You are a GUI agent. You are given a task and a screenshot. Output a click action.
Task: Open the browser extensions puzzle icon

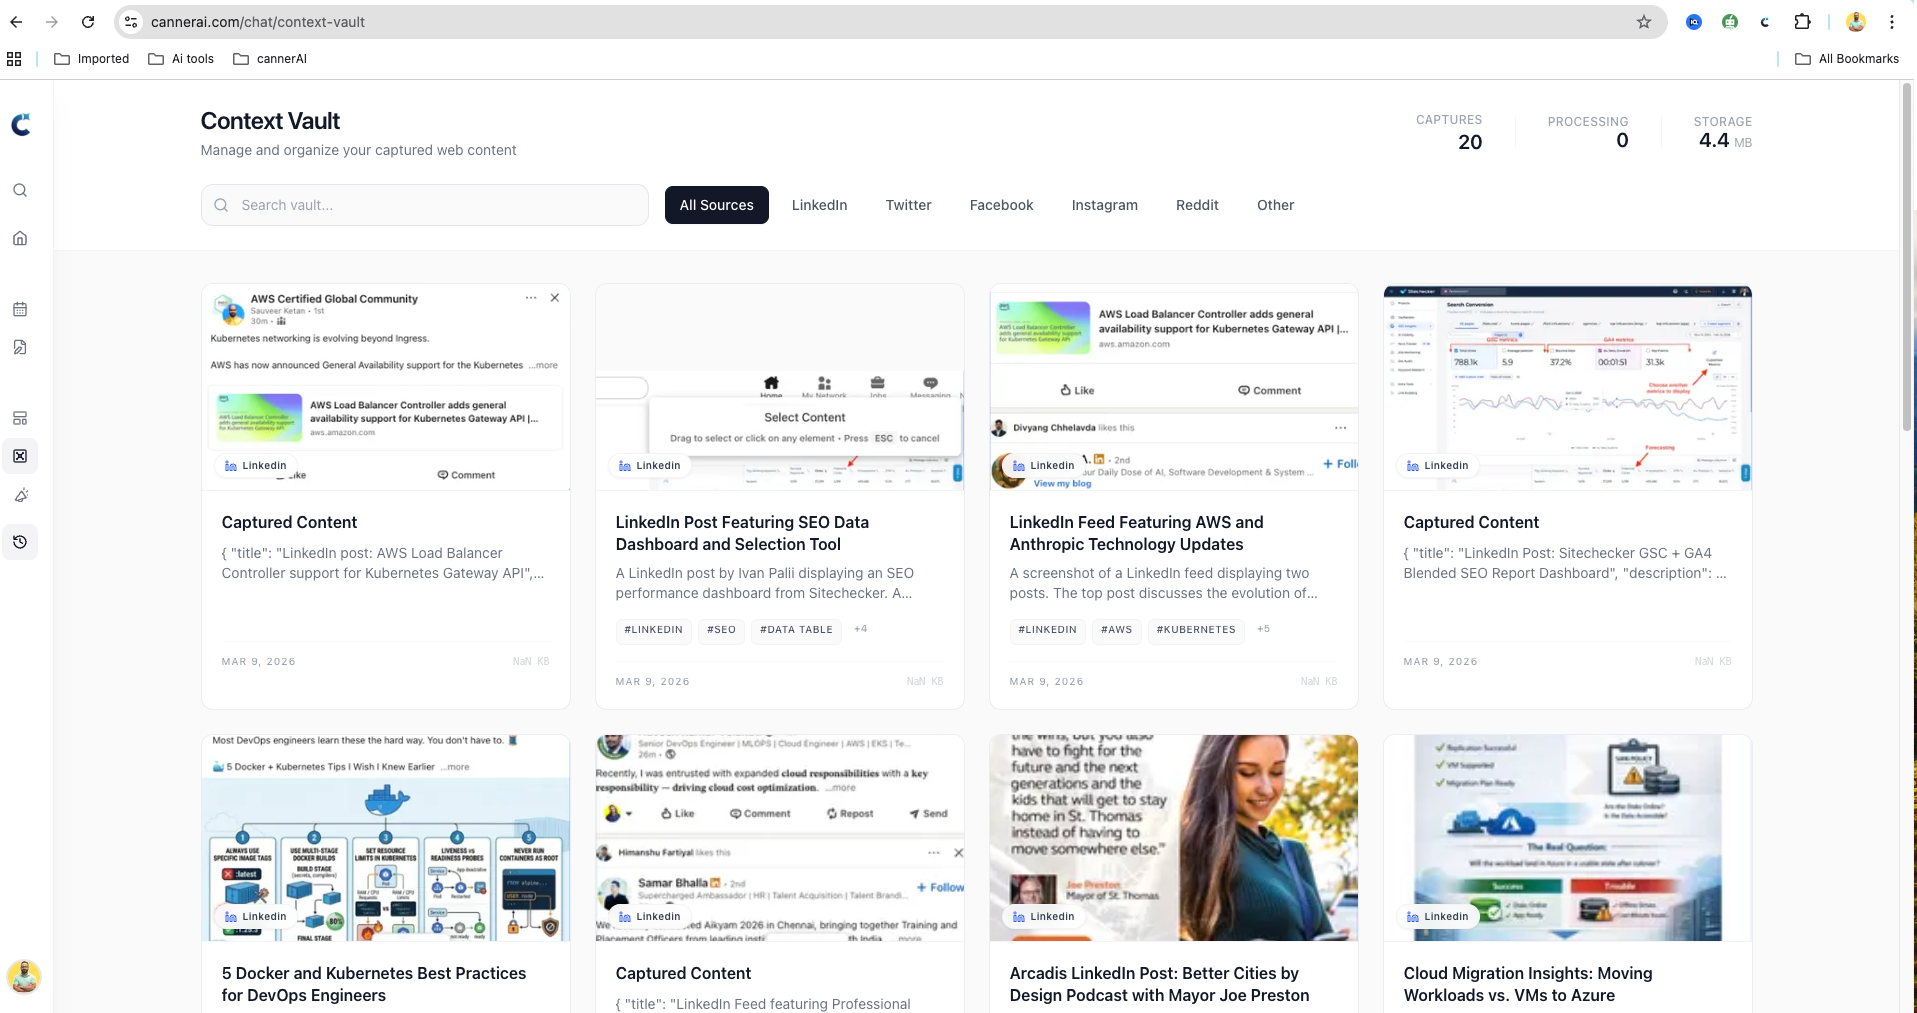click(x=1802, y=22)
